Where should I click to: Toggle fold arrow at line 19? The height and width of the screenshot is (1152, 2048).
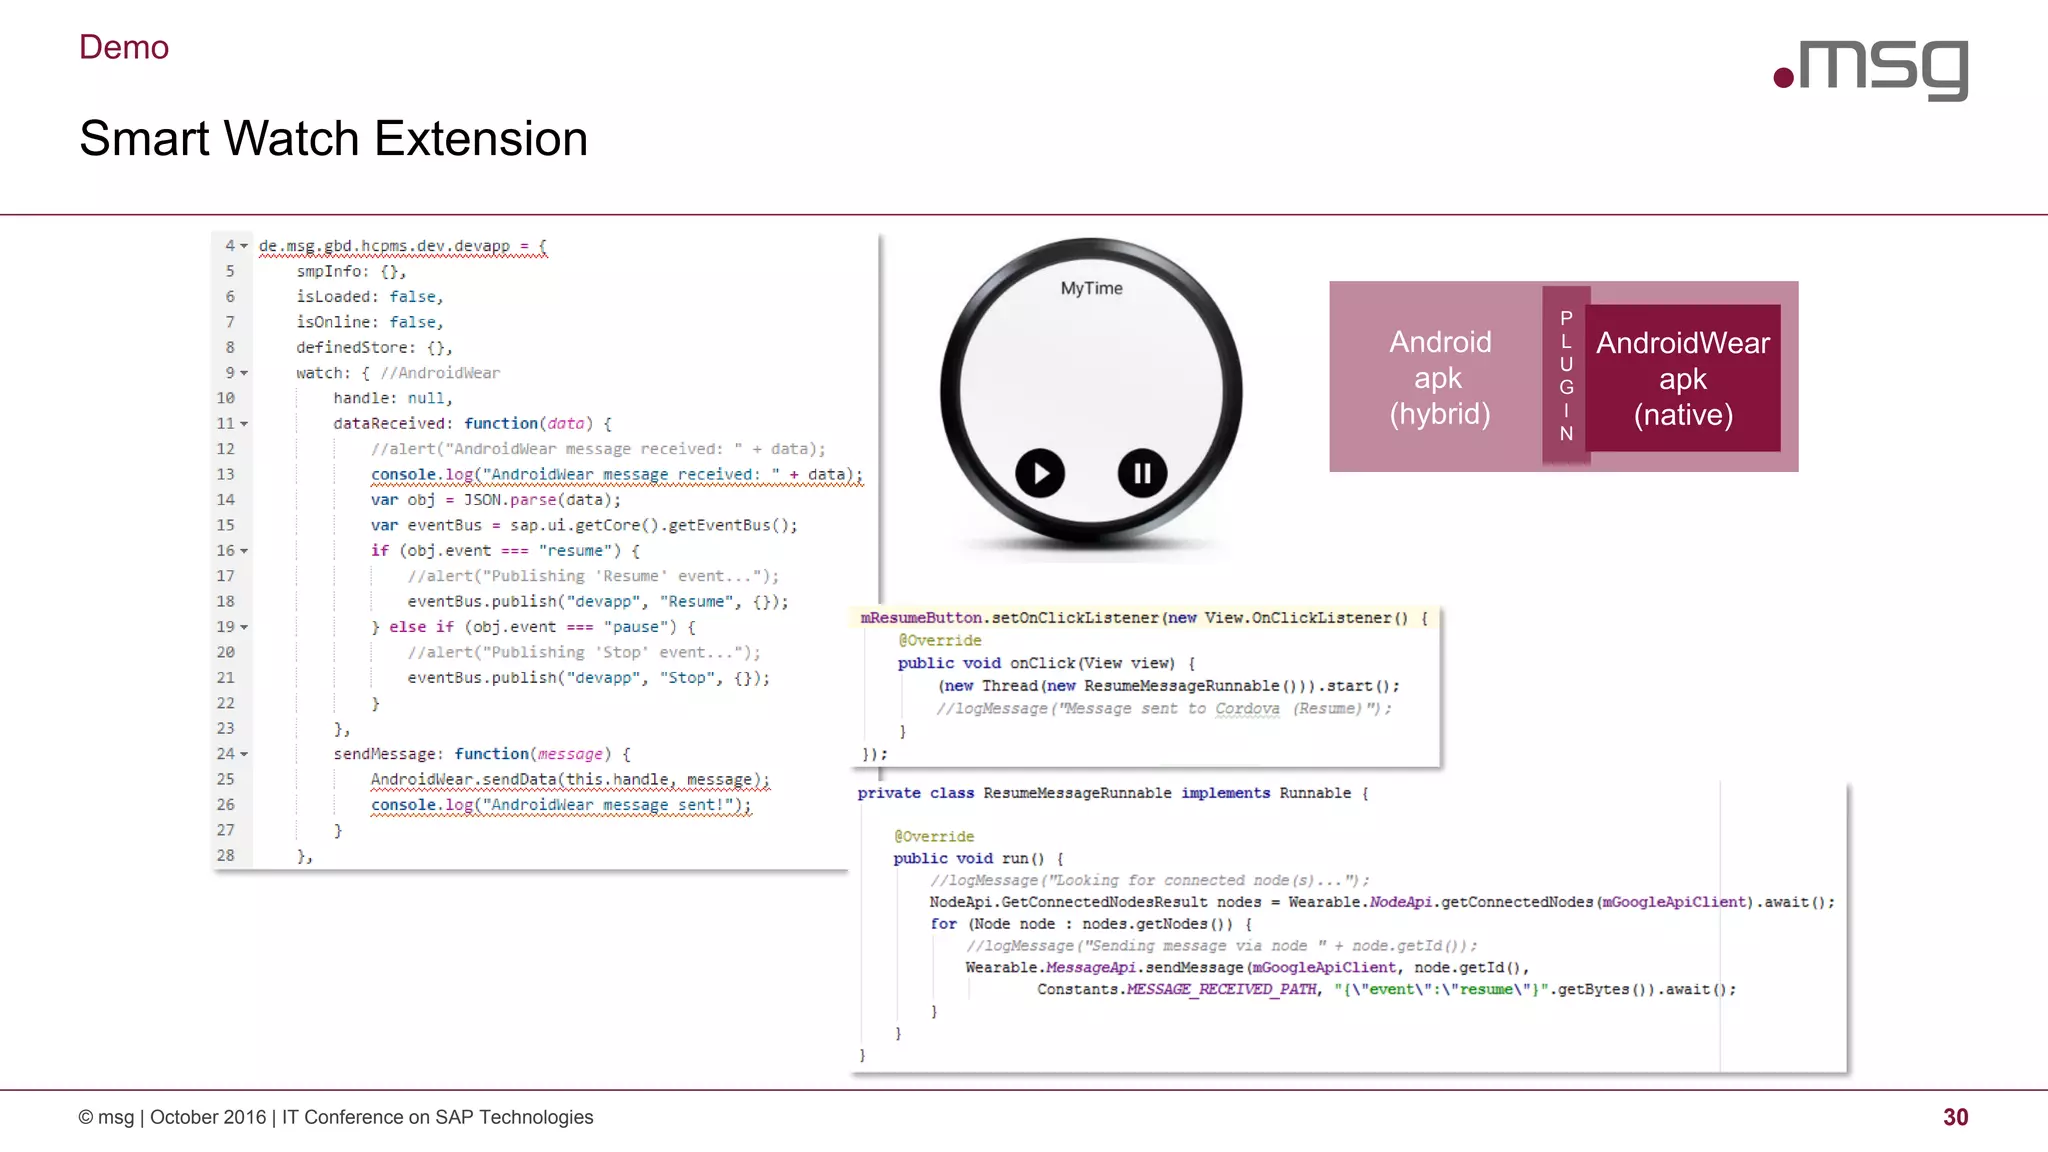[x=244, y=627]
